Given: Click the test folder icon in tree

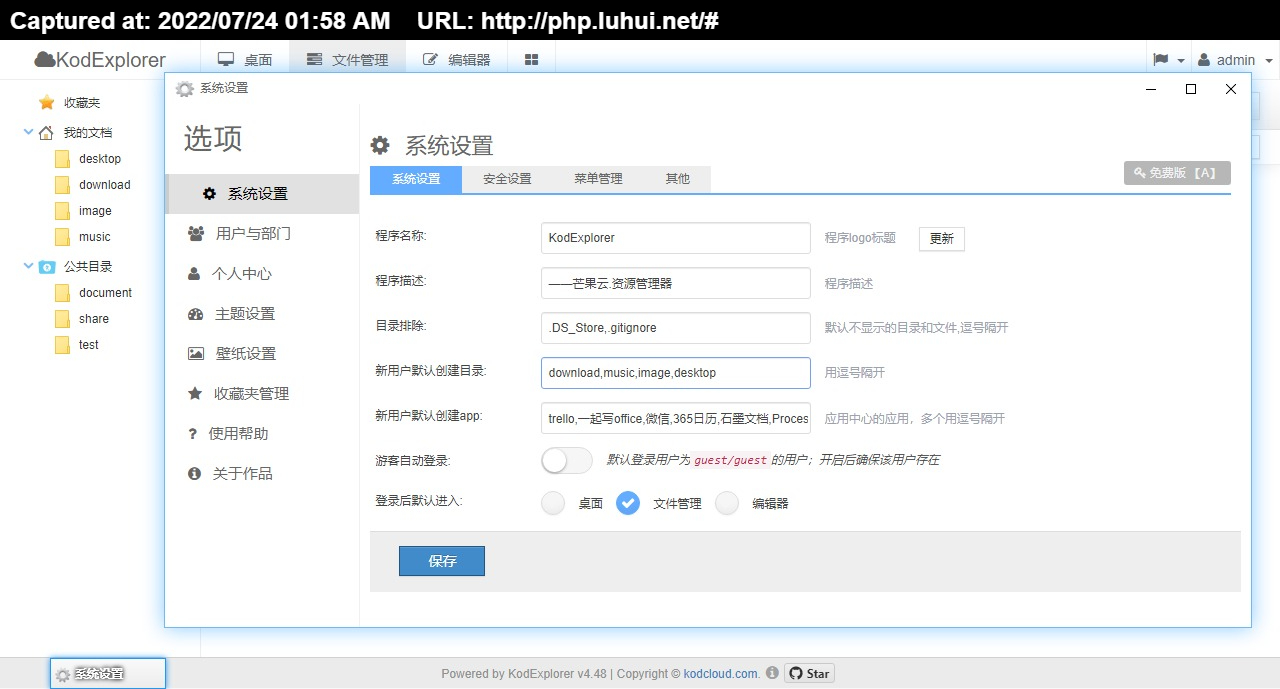Looking at the screenshot, I should pos(63,345).
